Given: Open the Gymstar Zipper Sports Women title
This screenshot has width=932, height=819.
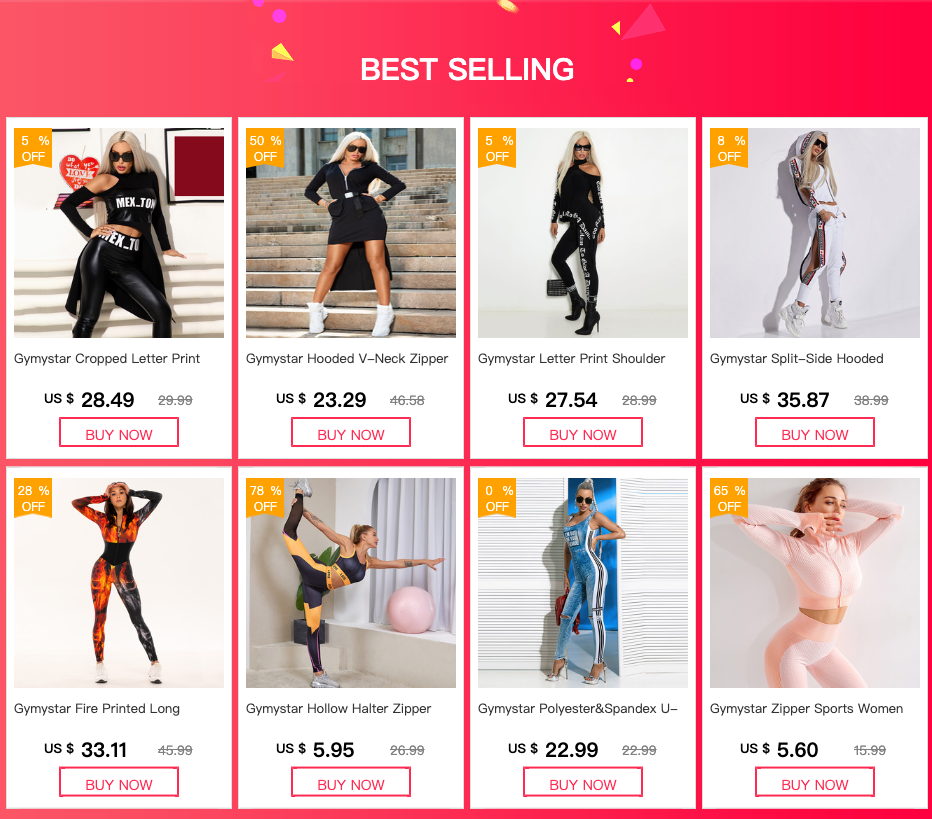Looking at the screenshot, I should (806, 709).
